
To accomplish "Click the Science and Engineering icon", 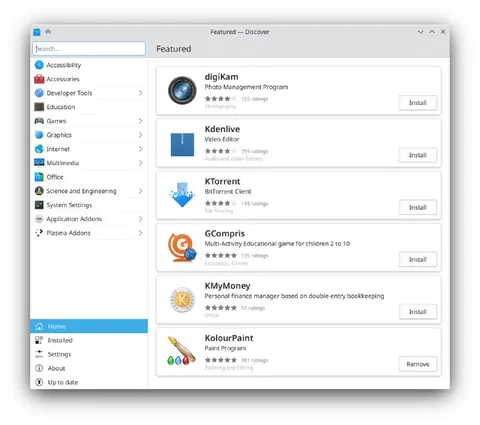I will (x=39, y=191).
